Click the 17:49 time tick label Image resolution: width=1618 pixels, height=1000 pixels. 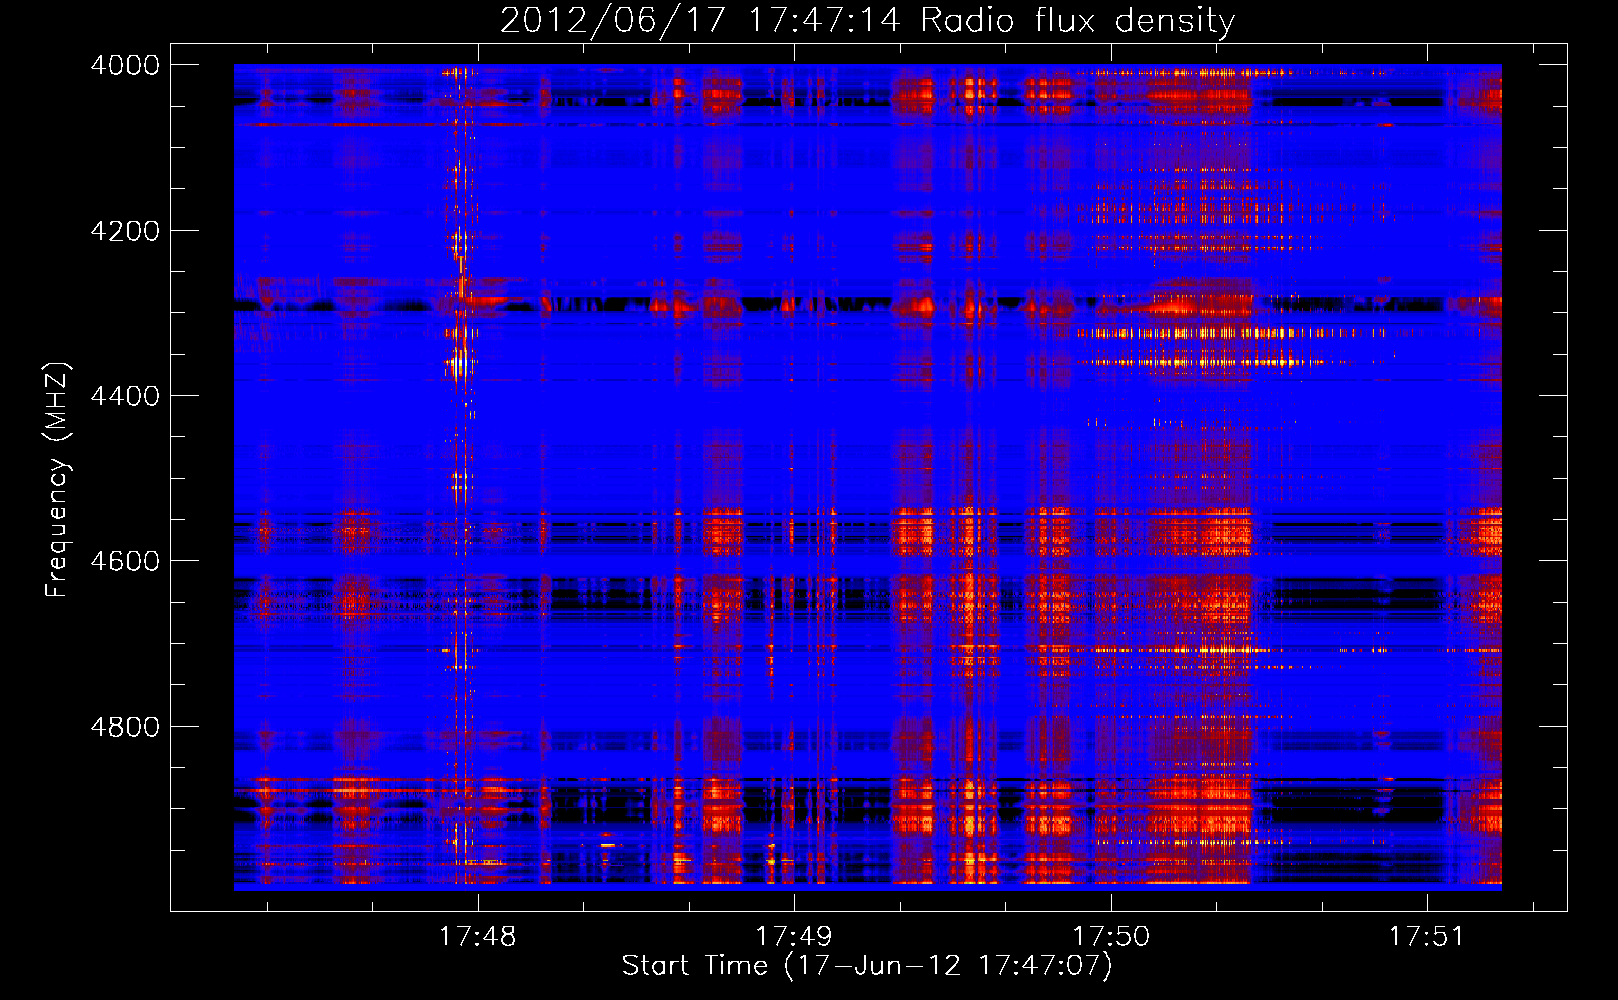(x=794, y=936)
